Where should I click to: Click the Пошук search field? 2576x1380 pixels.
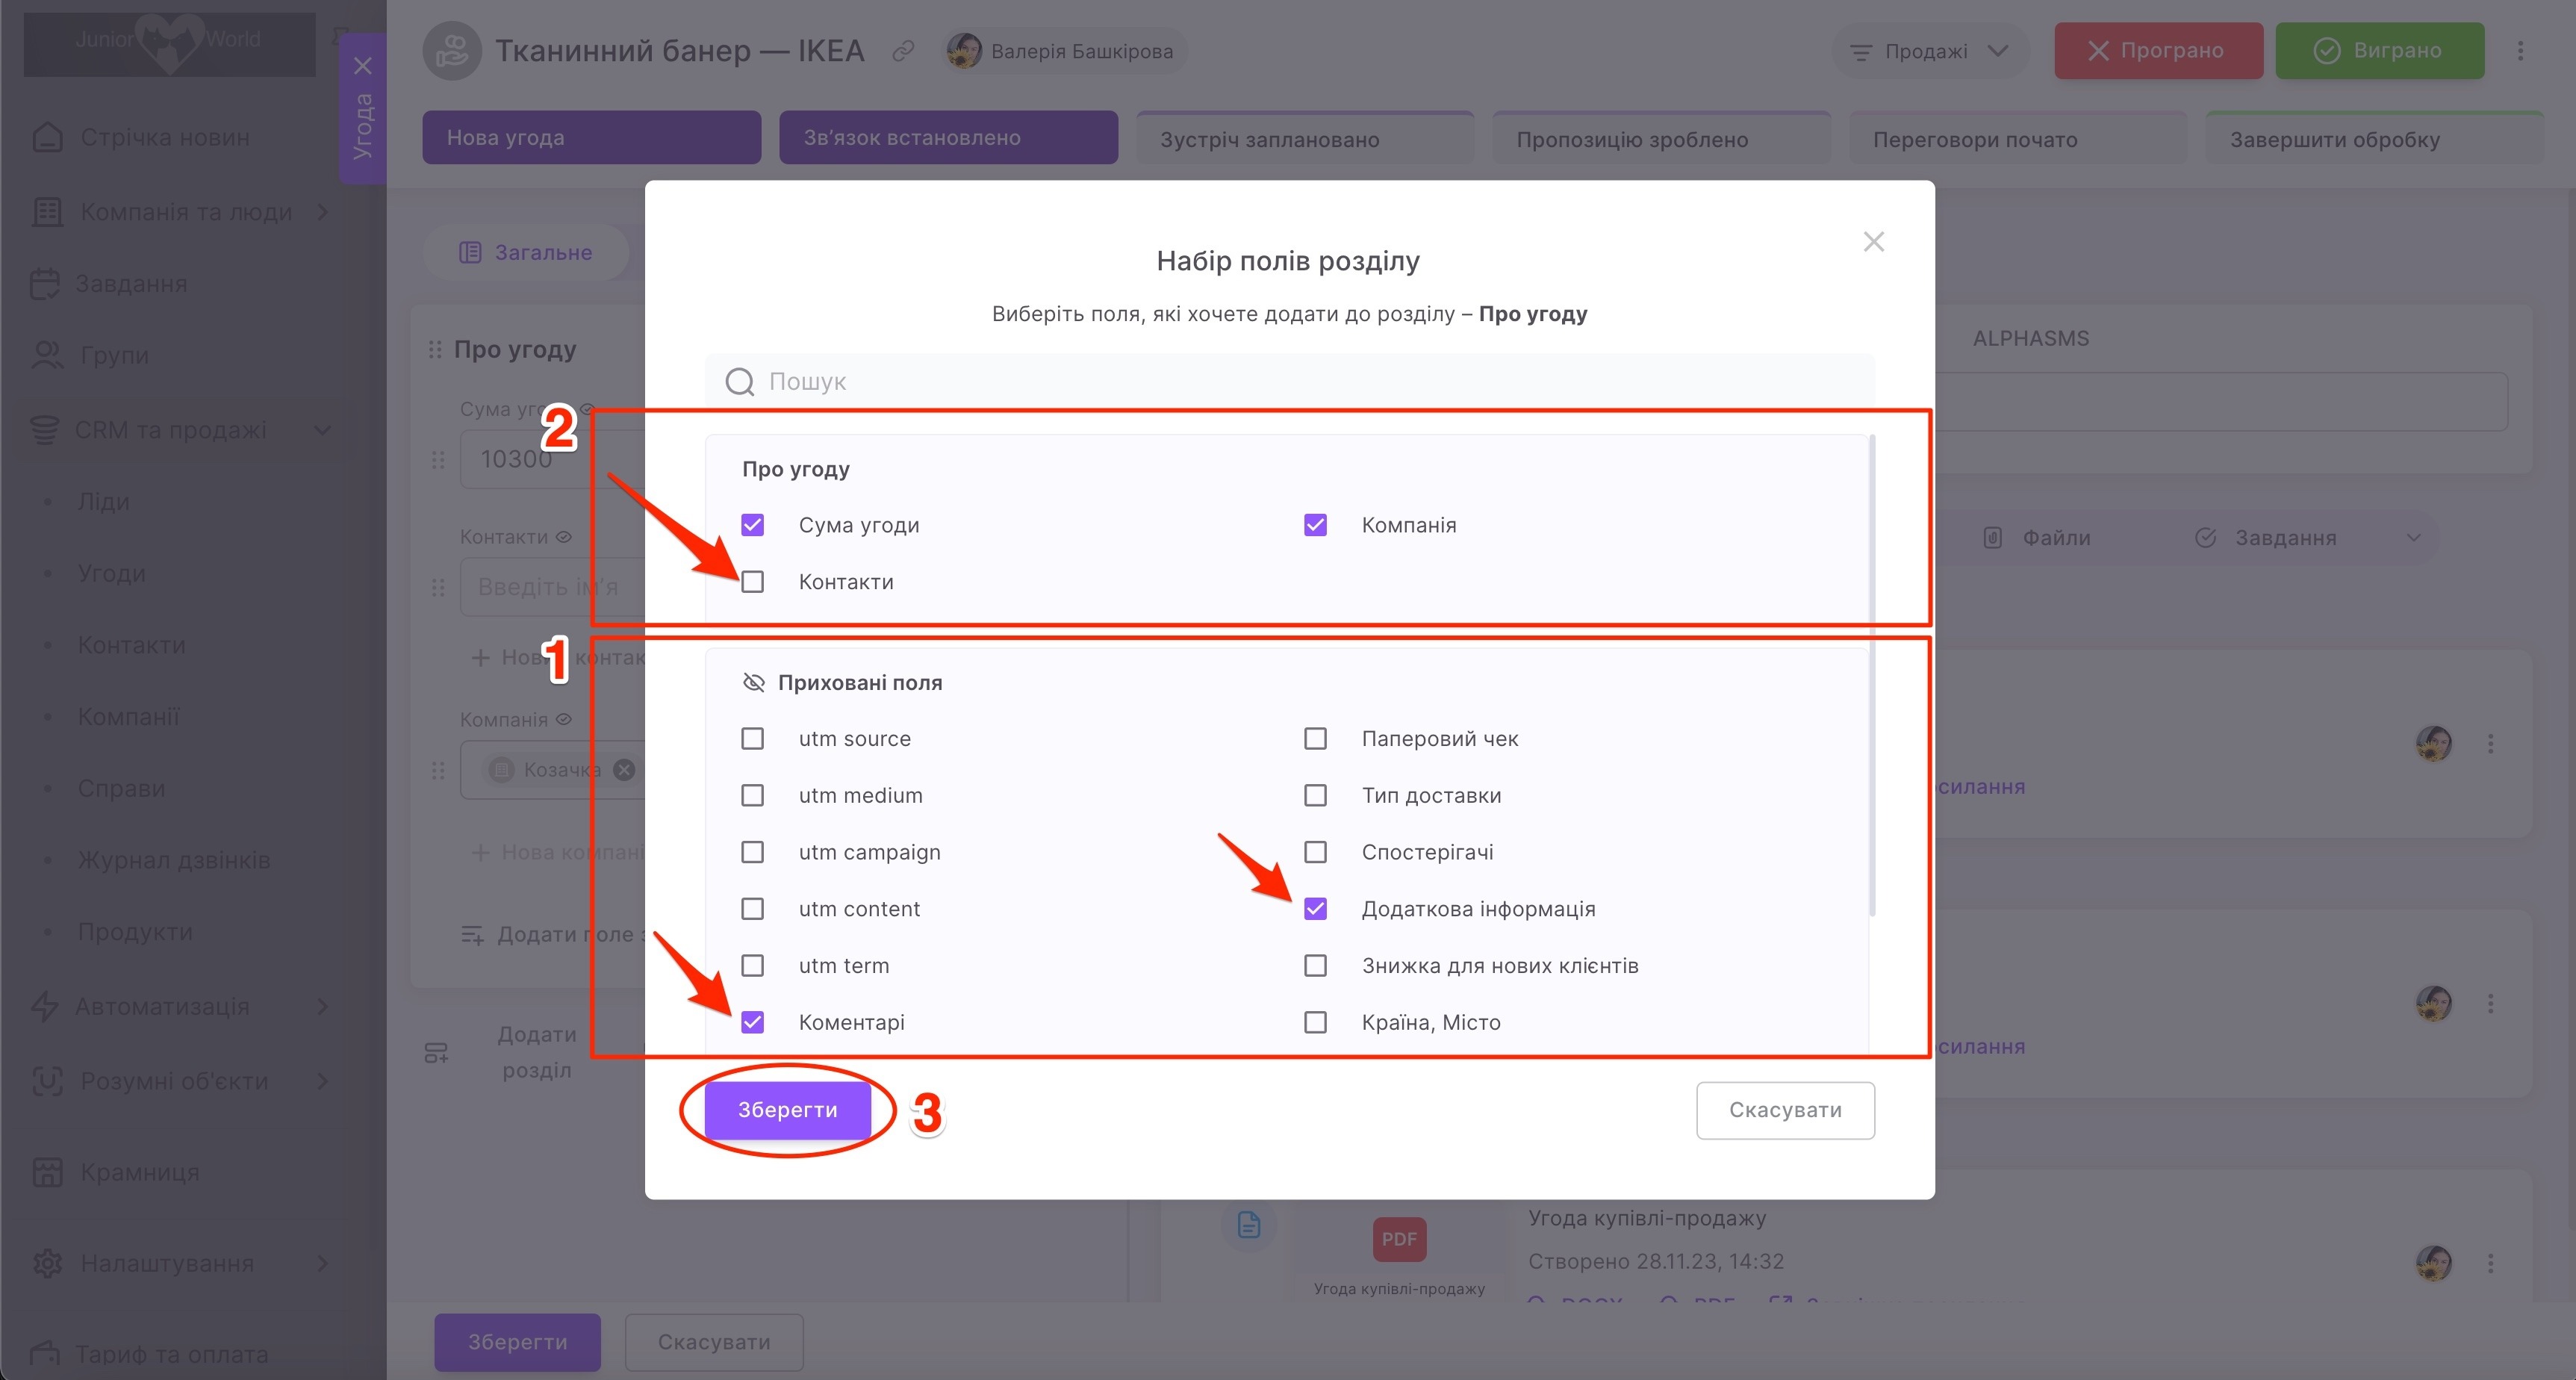pyautogui.click(x=1300, y=382)
